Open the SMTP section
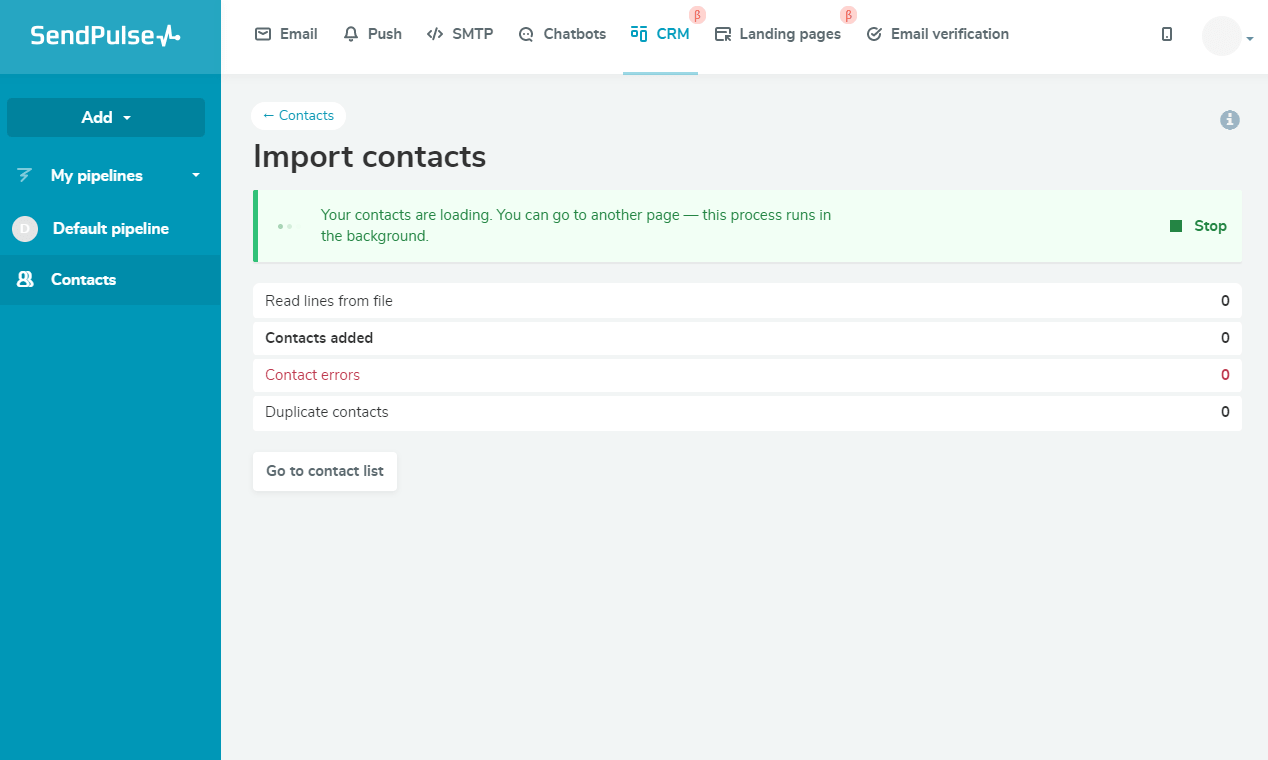The image size is (1268, 760). coord(460,34)
